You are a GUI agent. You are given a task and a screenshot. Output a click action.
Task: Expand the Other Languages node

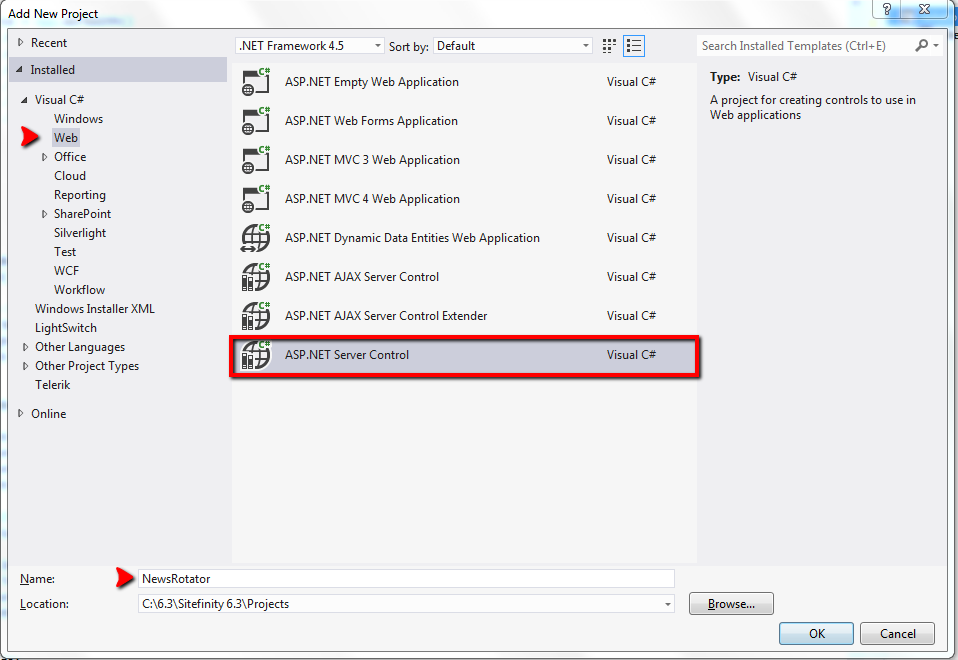25,347
